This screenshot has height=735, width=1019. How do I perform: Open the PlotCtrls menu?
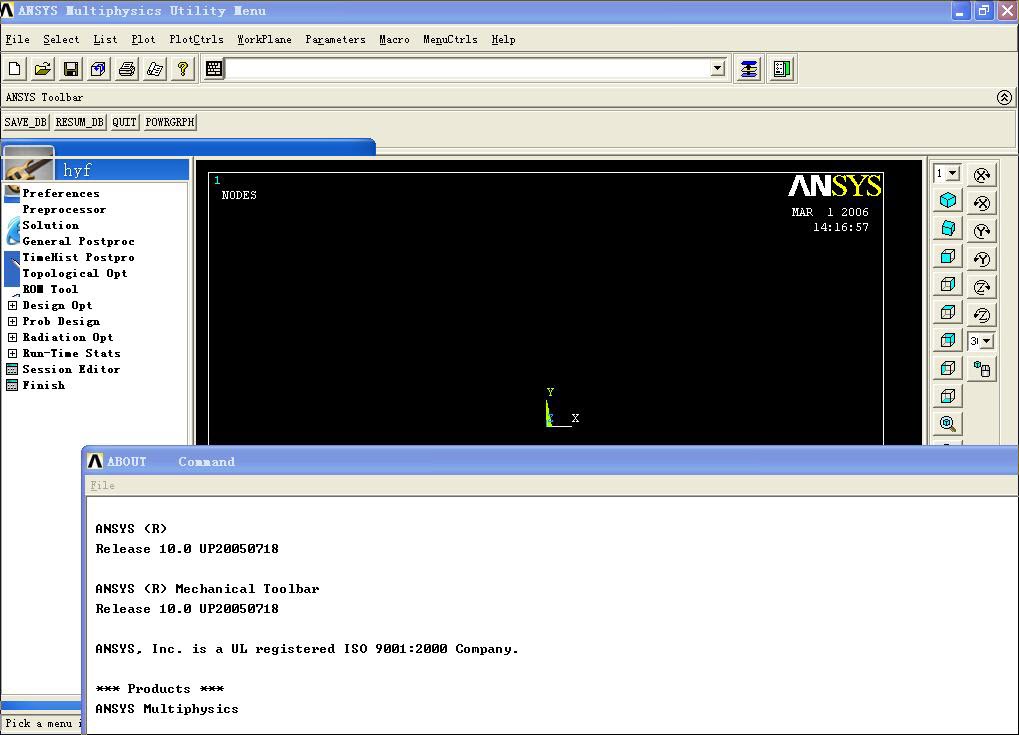coord(196,40)
